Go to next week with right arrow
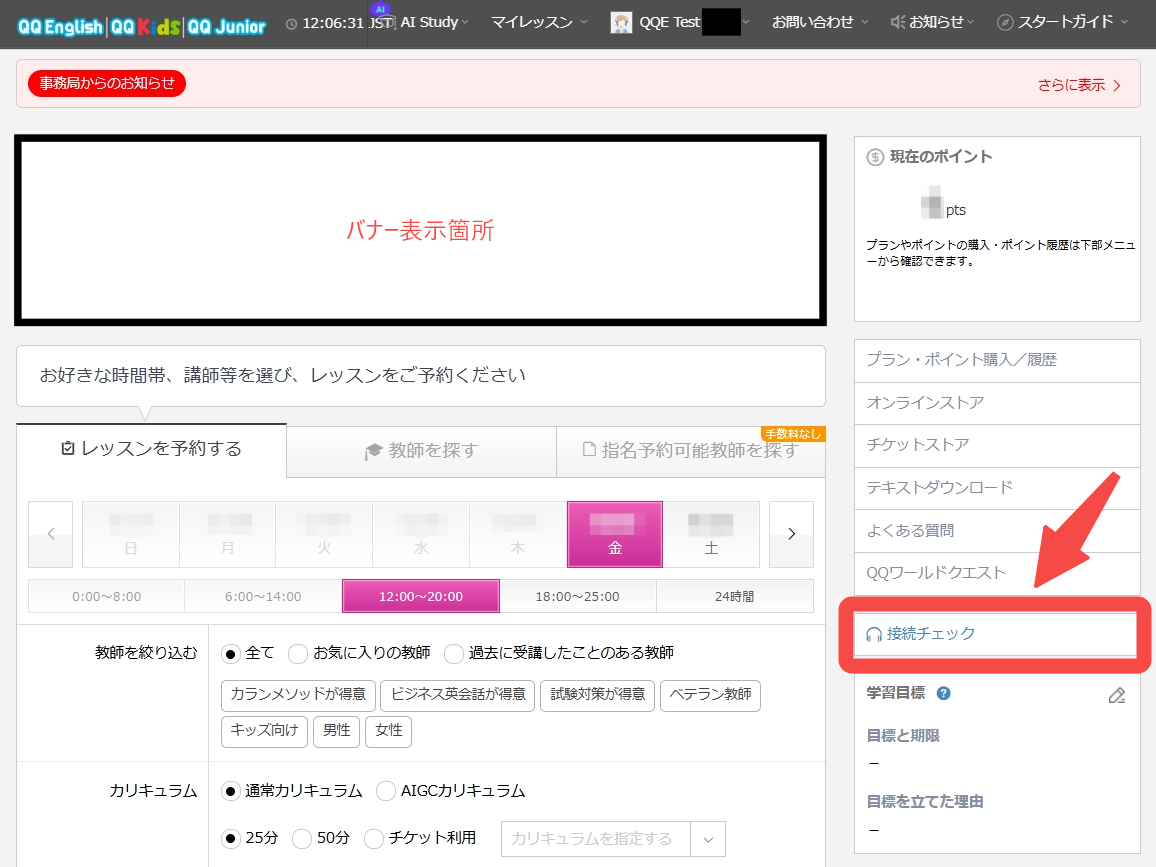Viewport: 1156px width, 867px height. point(791,534)
